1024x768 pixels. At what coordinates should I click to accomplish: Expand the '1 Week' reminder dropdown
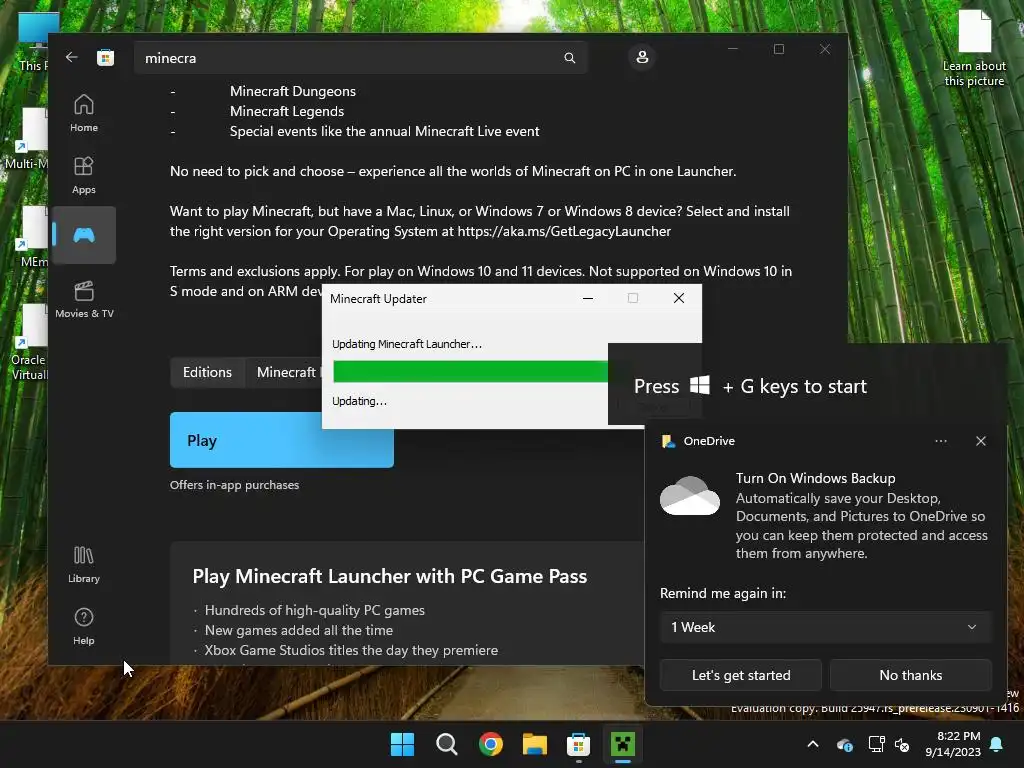click(825, 627)
